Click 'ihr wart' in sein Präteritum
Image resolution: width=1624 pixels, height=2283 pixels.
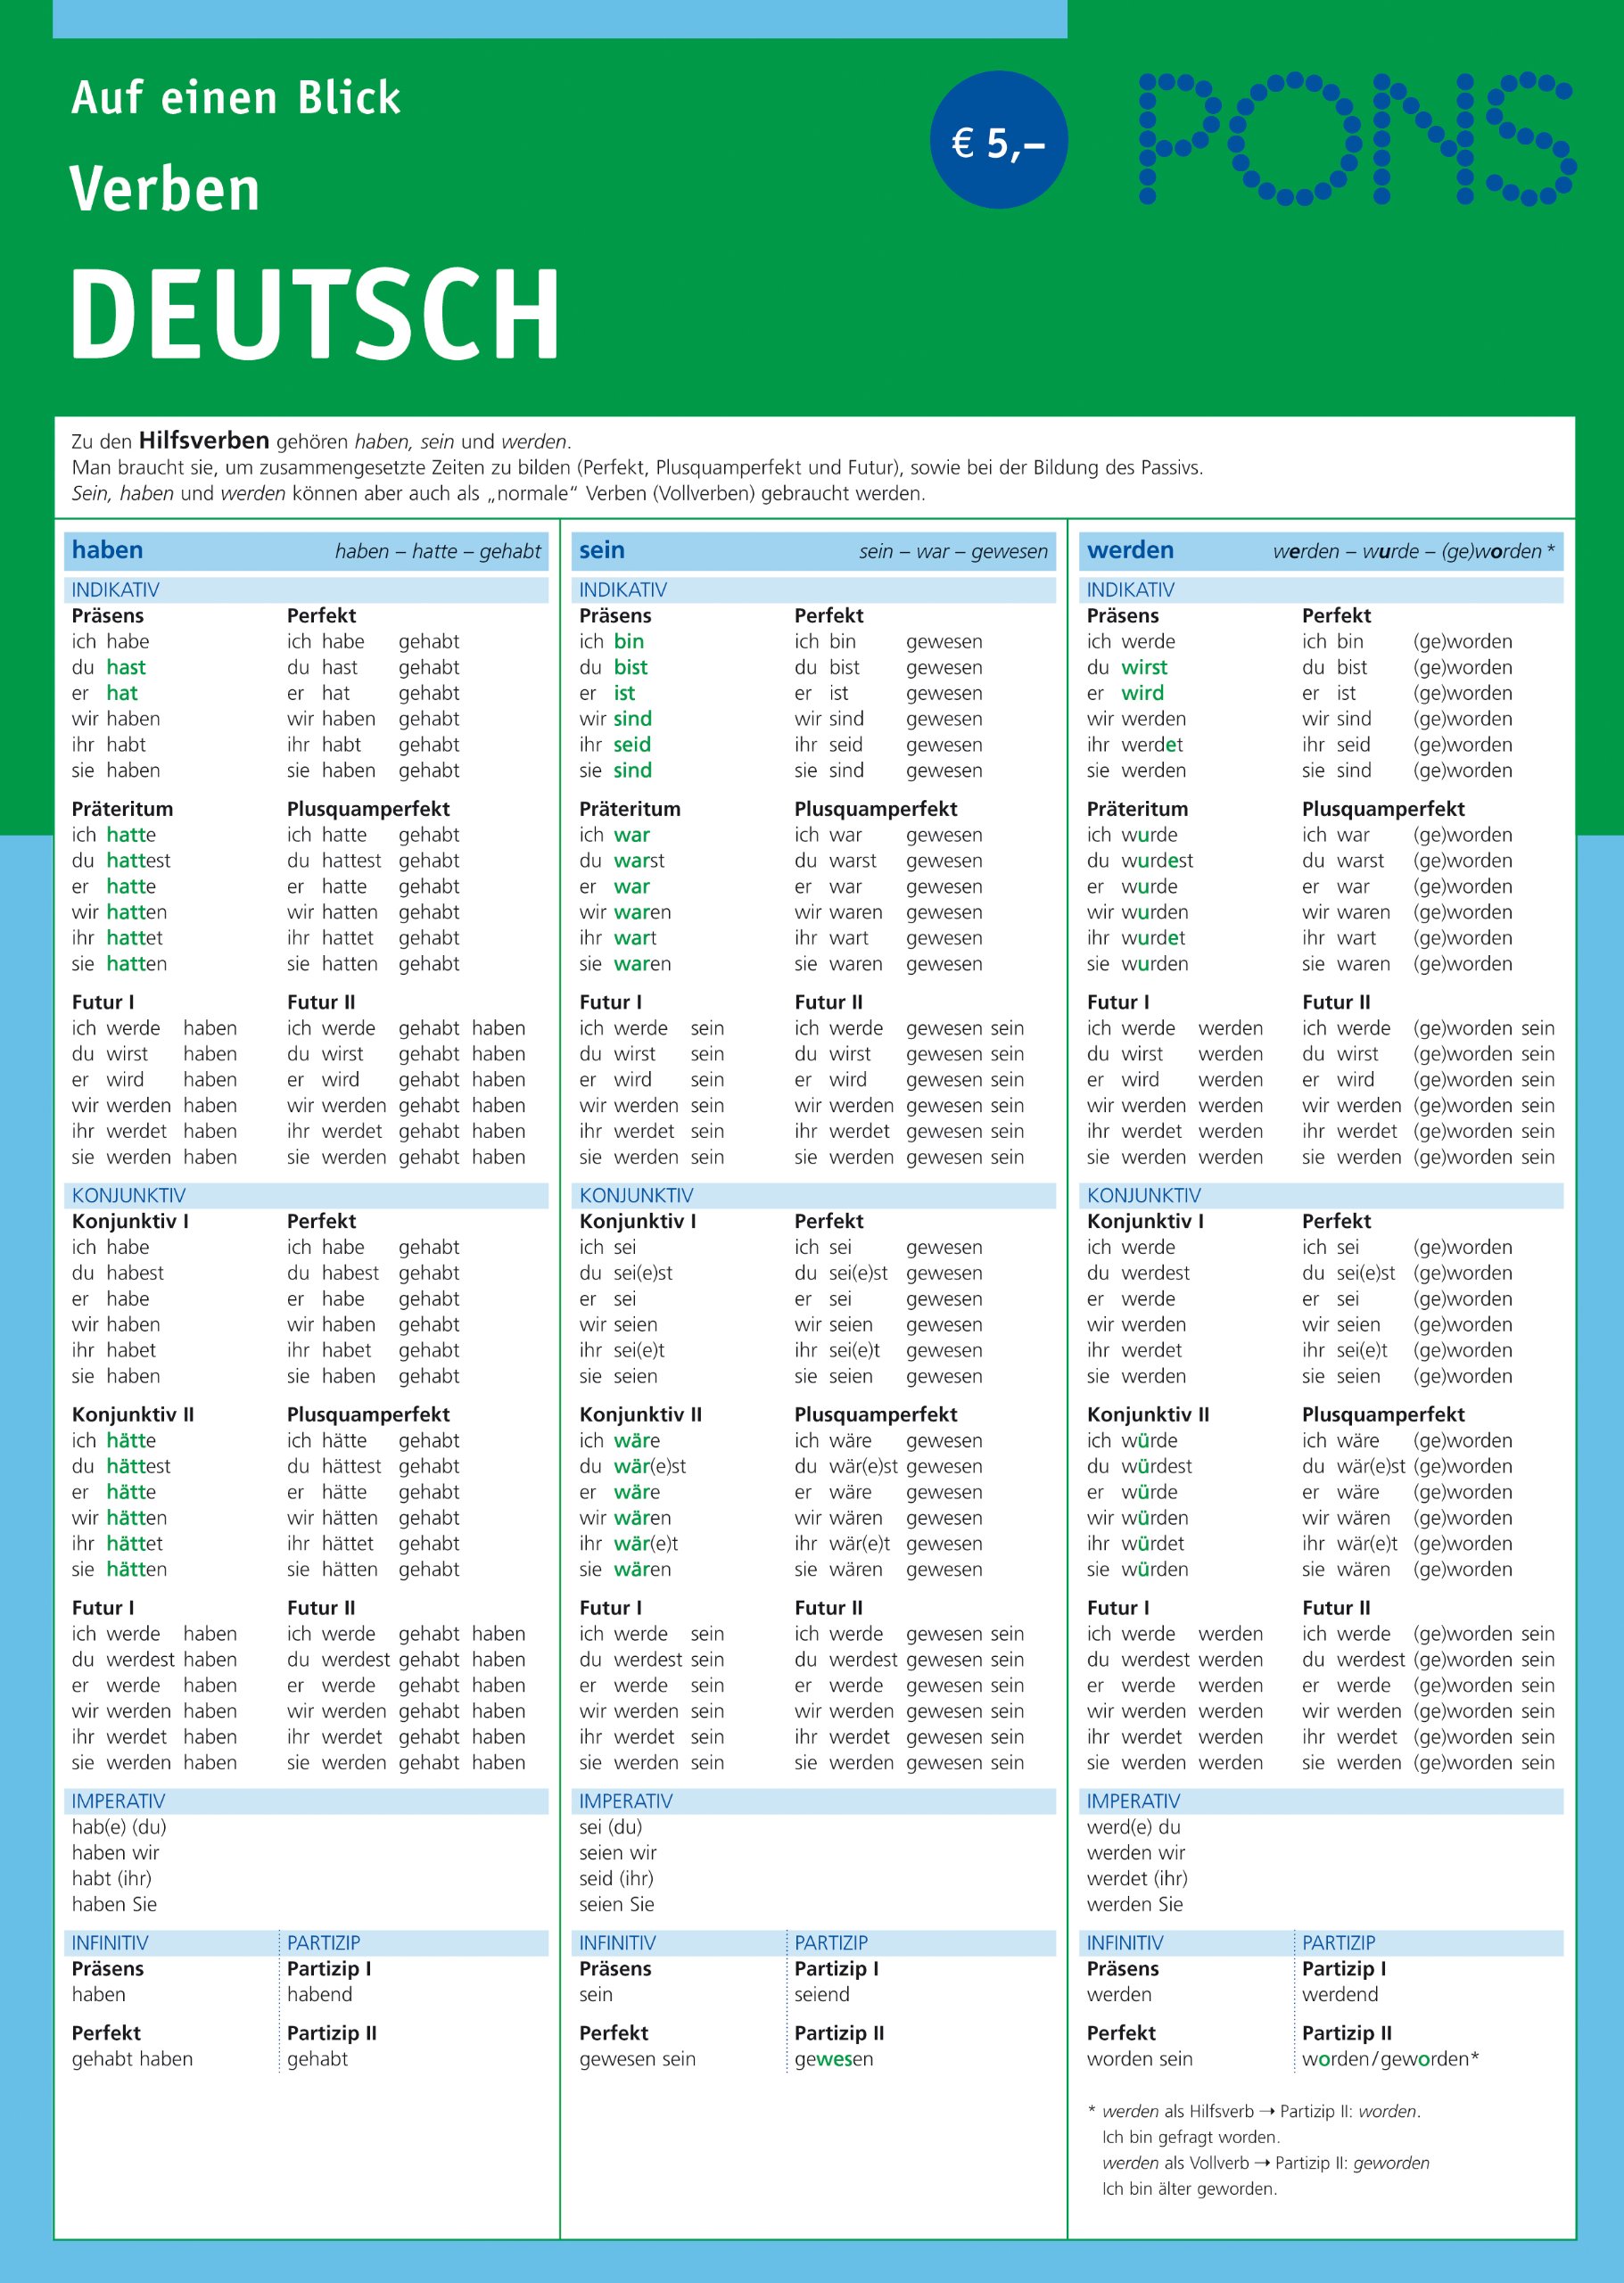[x=618, y=938]
